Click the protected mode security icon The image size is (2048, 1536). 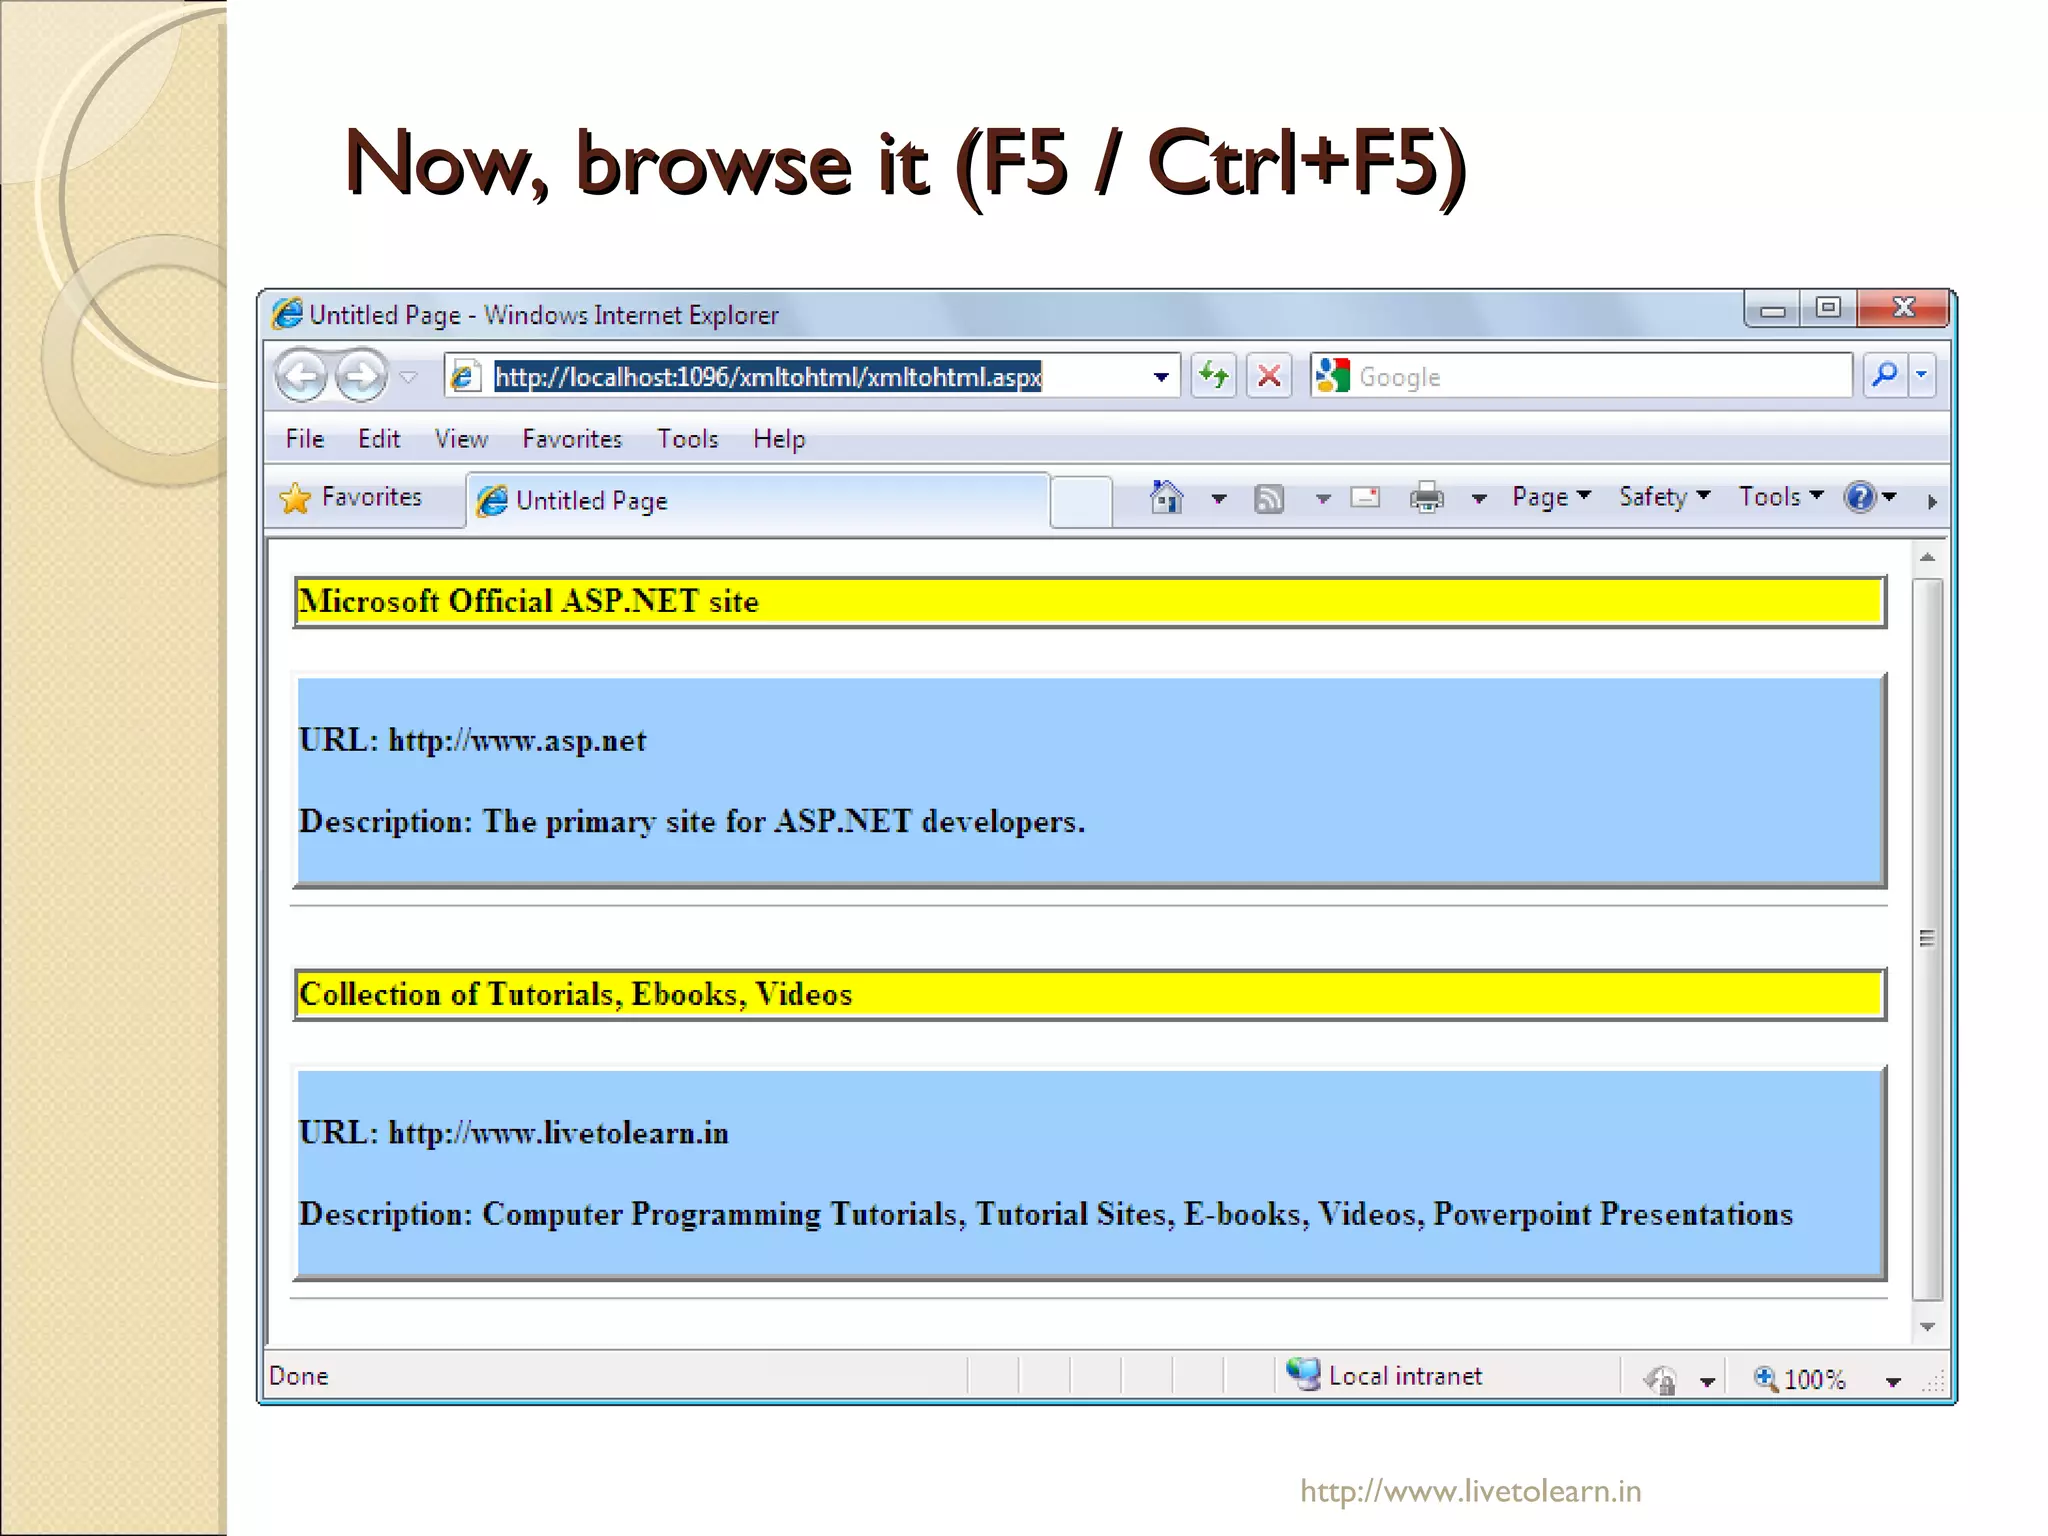pos(1660,1380)
